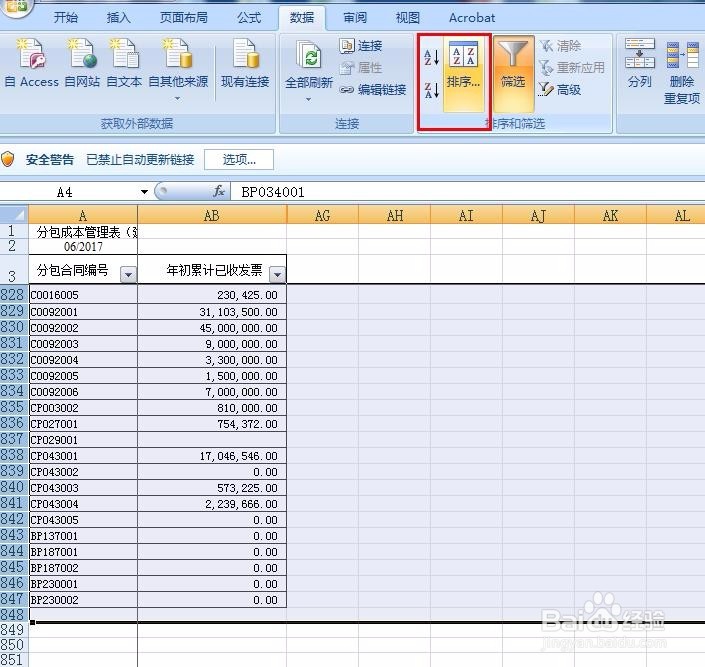Screen dimensions: 705x667
Task: Click 删除重复项 remove duplicates
Action: click(682, 72)
